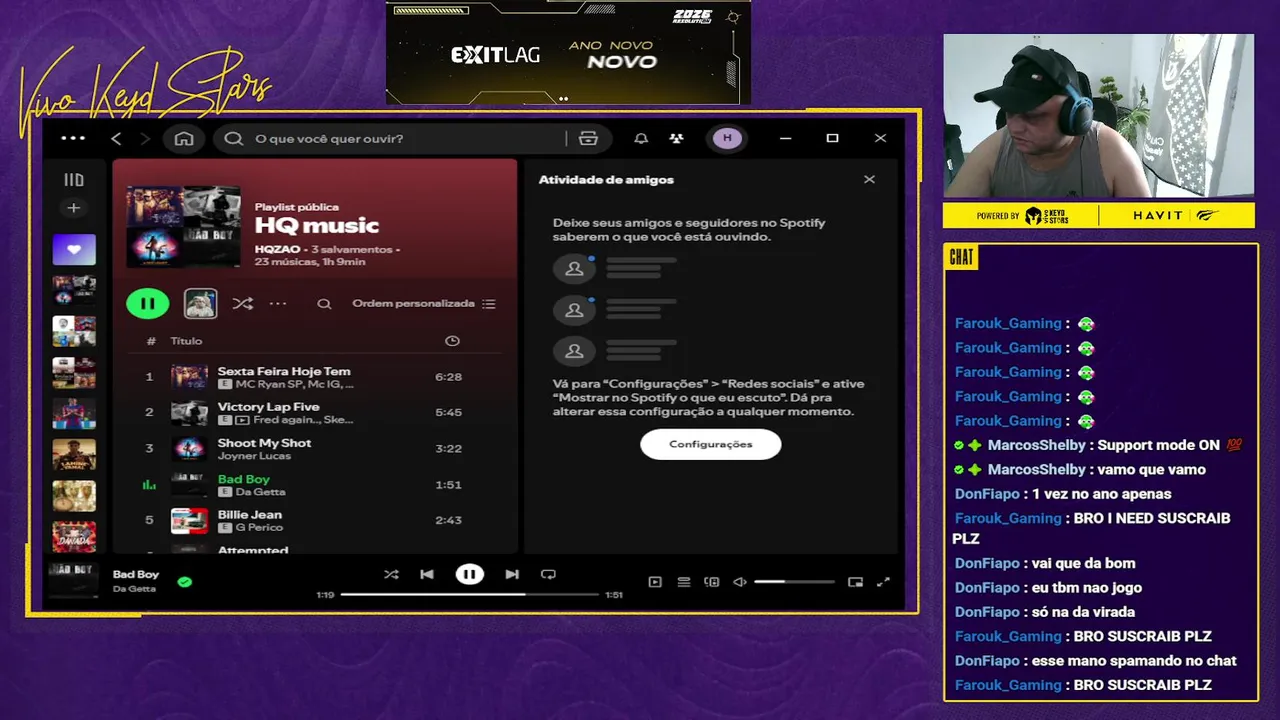The width and height of the screenshot is (1280, 720).
Task: Open the HQ music playlist cover image
Action: point(184,226)
